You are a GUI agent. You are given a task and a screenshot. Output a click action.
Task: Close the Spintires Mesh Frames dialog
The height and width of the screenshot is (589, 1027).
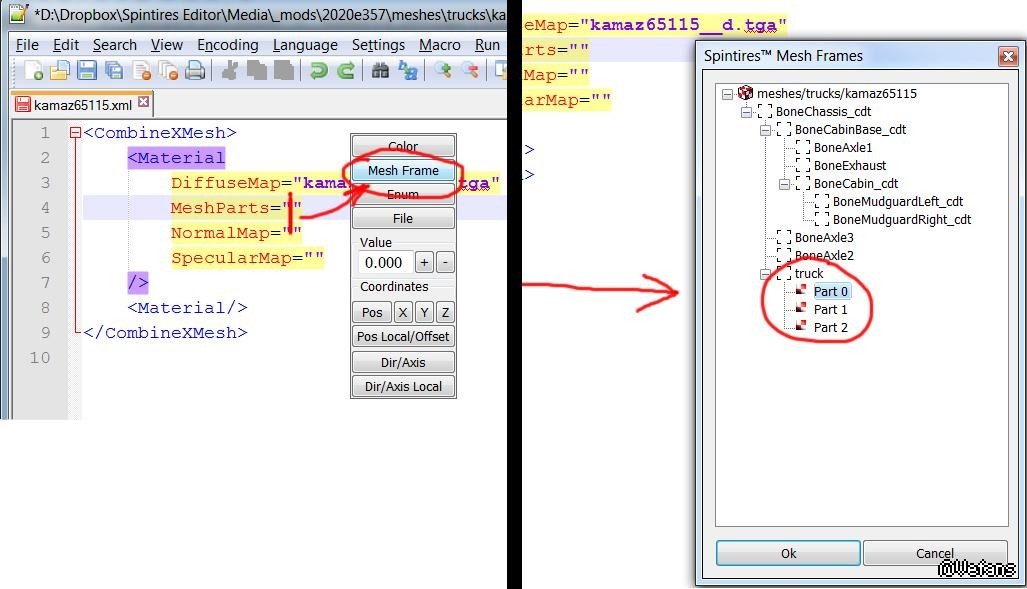1008,56
